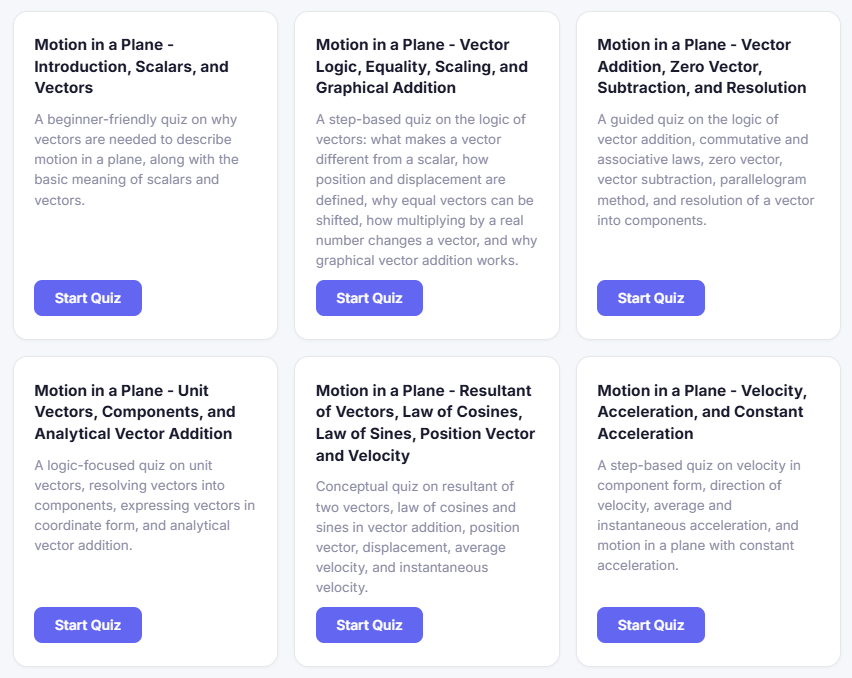Click the guided quiz description about parallelogram method

click(705, 170)
